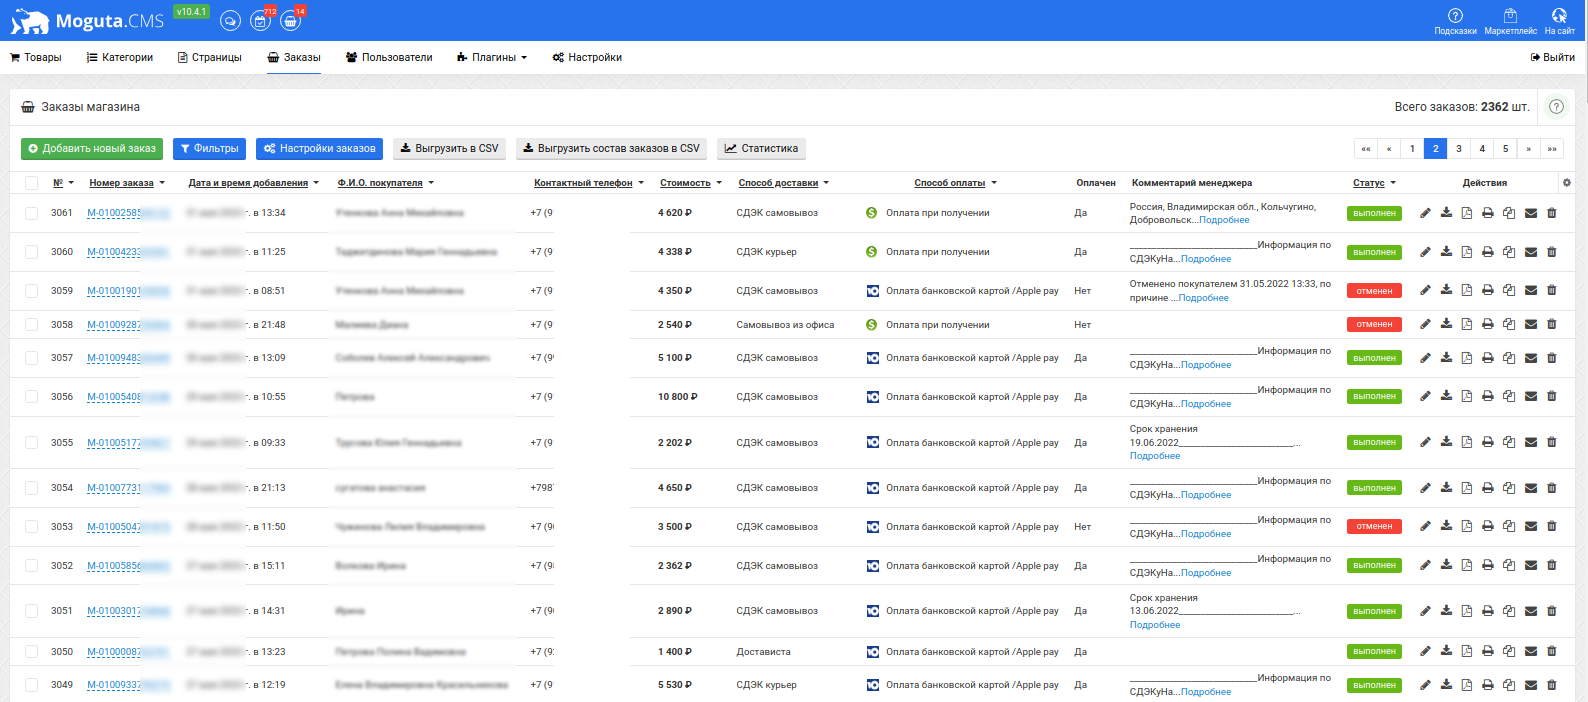Click Выгрузить состав заказов в CSV

[612, 149]
